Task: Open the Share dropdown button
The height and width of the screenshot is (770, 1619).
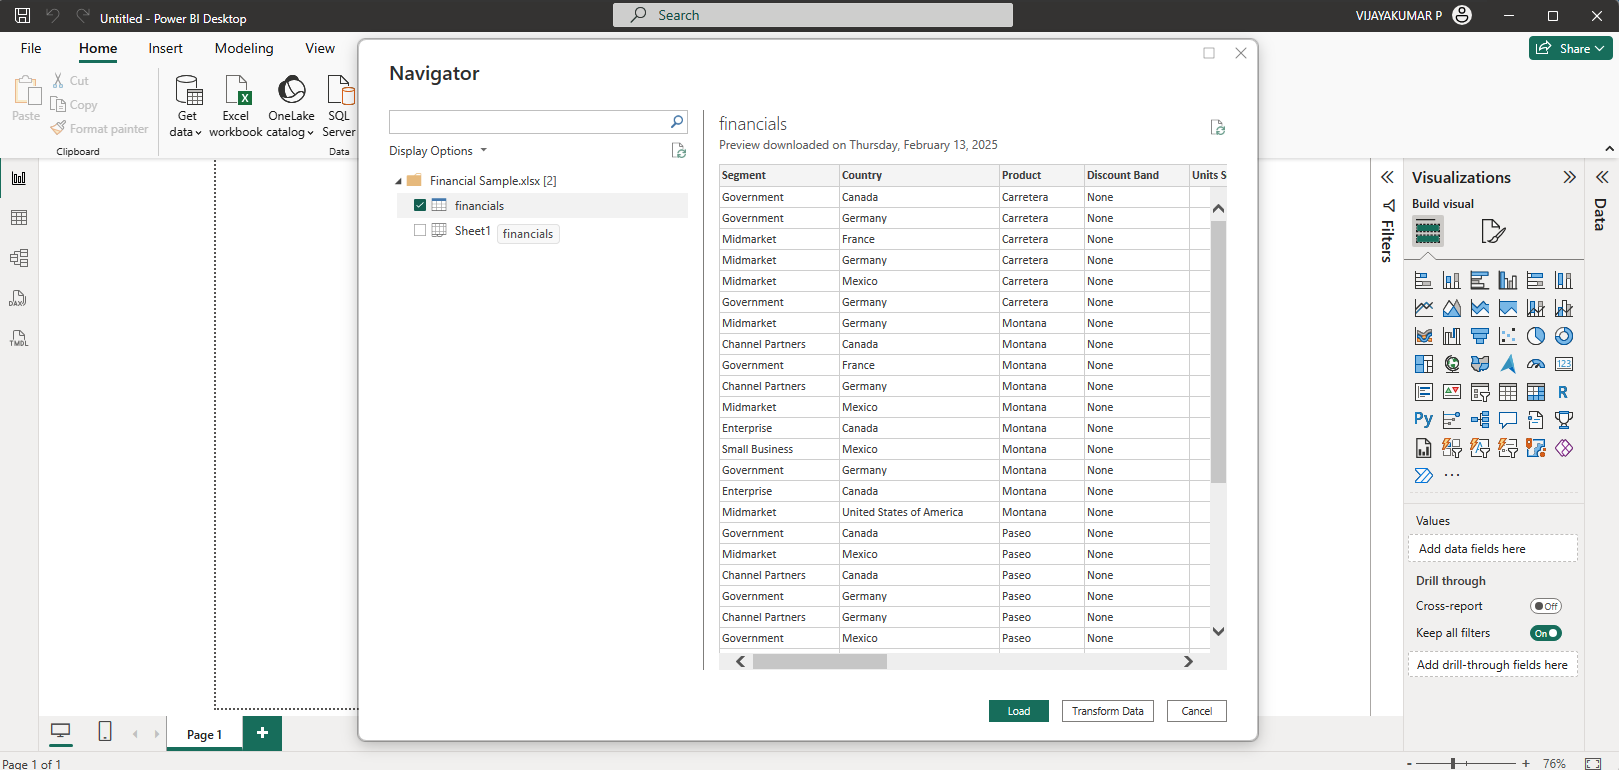Action: point(1570,48)
